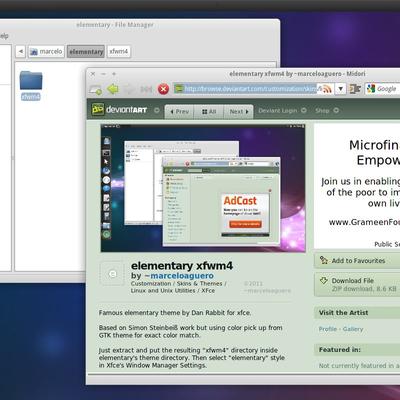400x400 pixels.
Task: Open the Google search engine selector
Action: pos(371,89)
